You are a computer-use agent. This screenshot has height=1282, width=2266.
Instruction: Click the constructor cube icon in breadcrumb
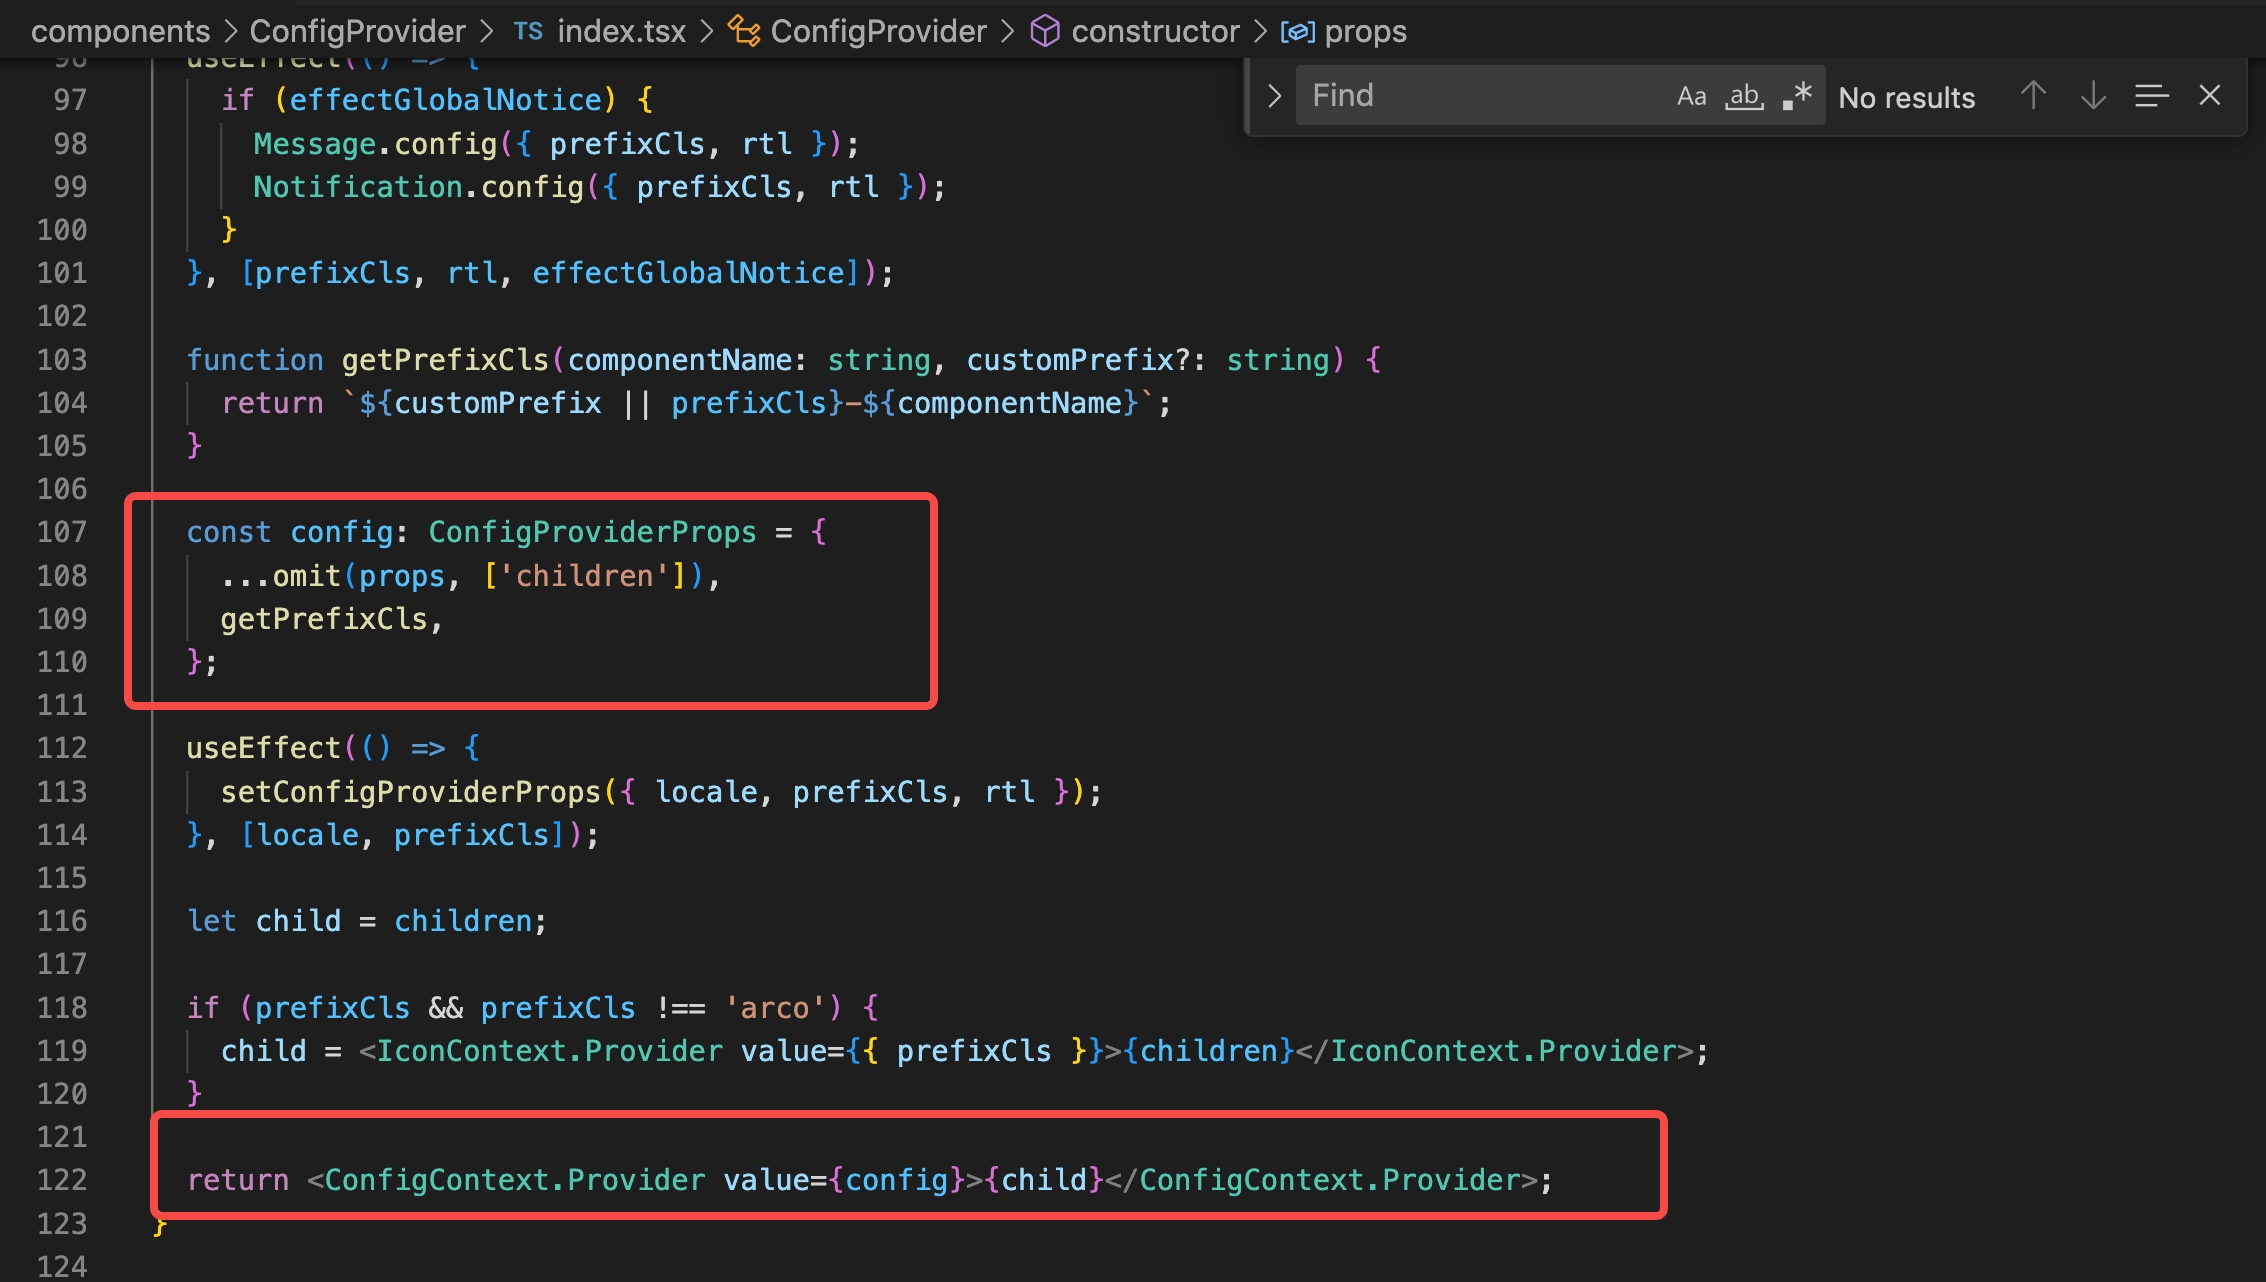click(1044, 31)
